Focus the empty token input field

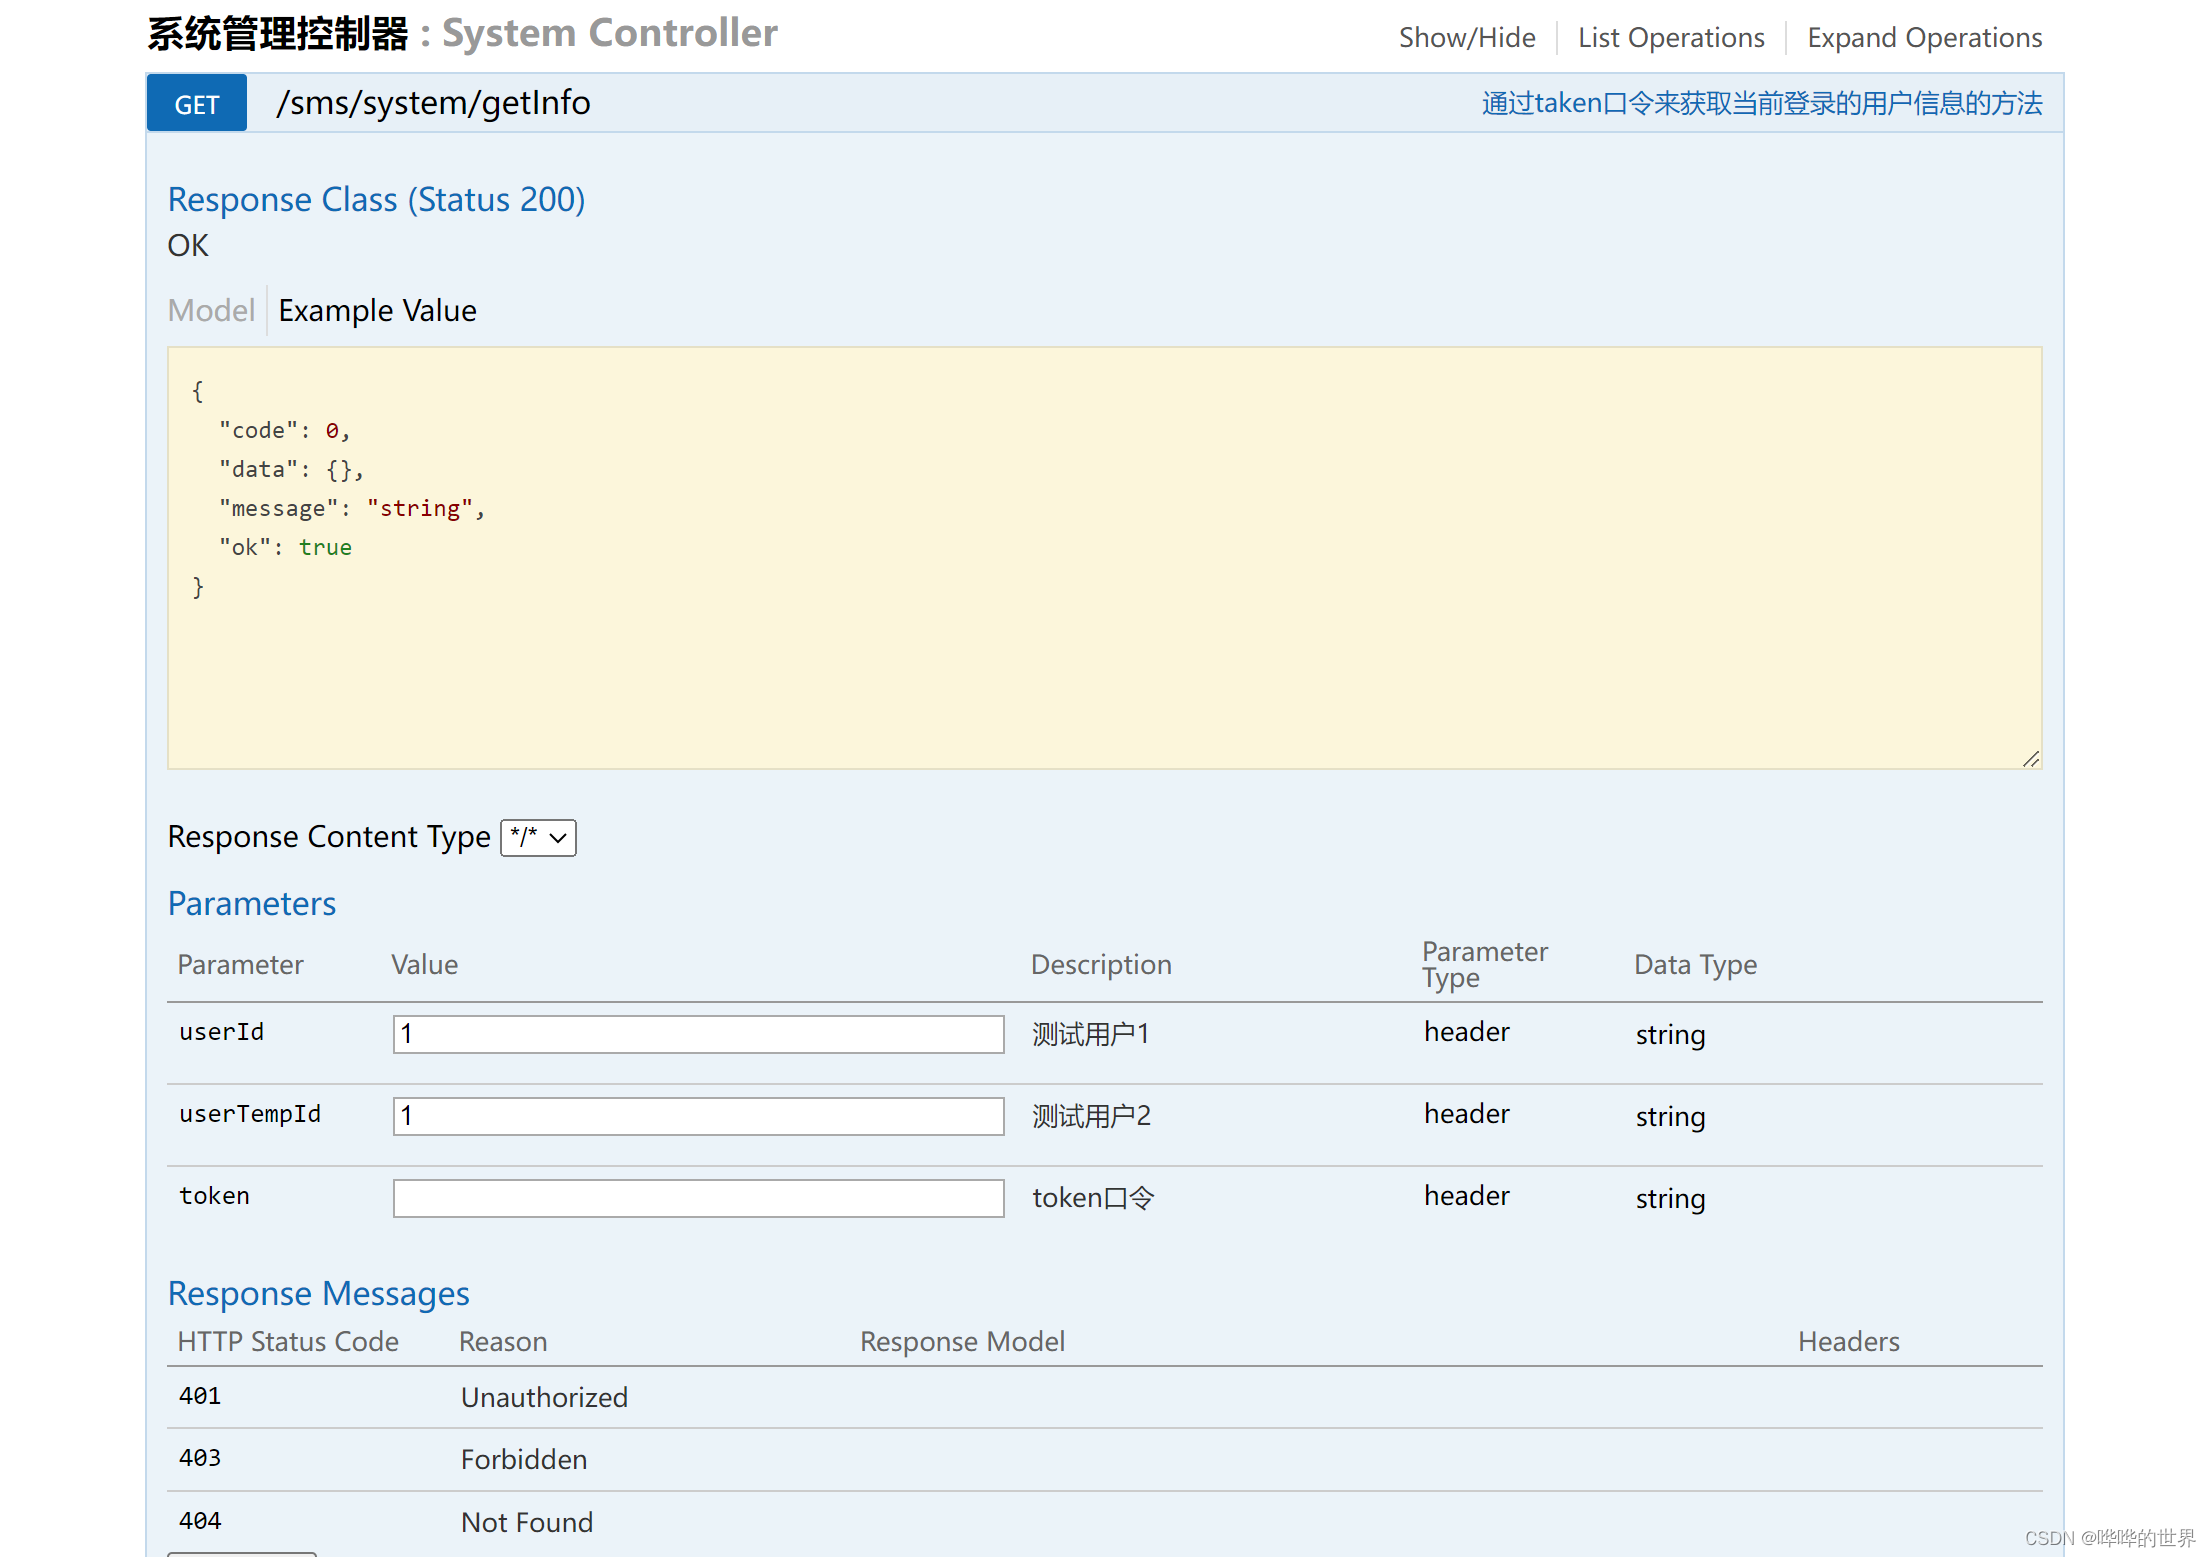[x=698, y=1198]
